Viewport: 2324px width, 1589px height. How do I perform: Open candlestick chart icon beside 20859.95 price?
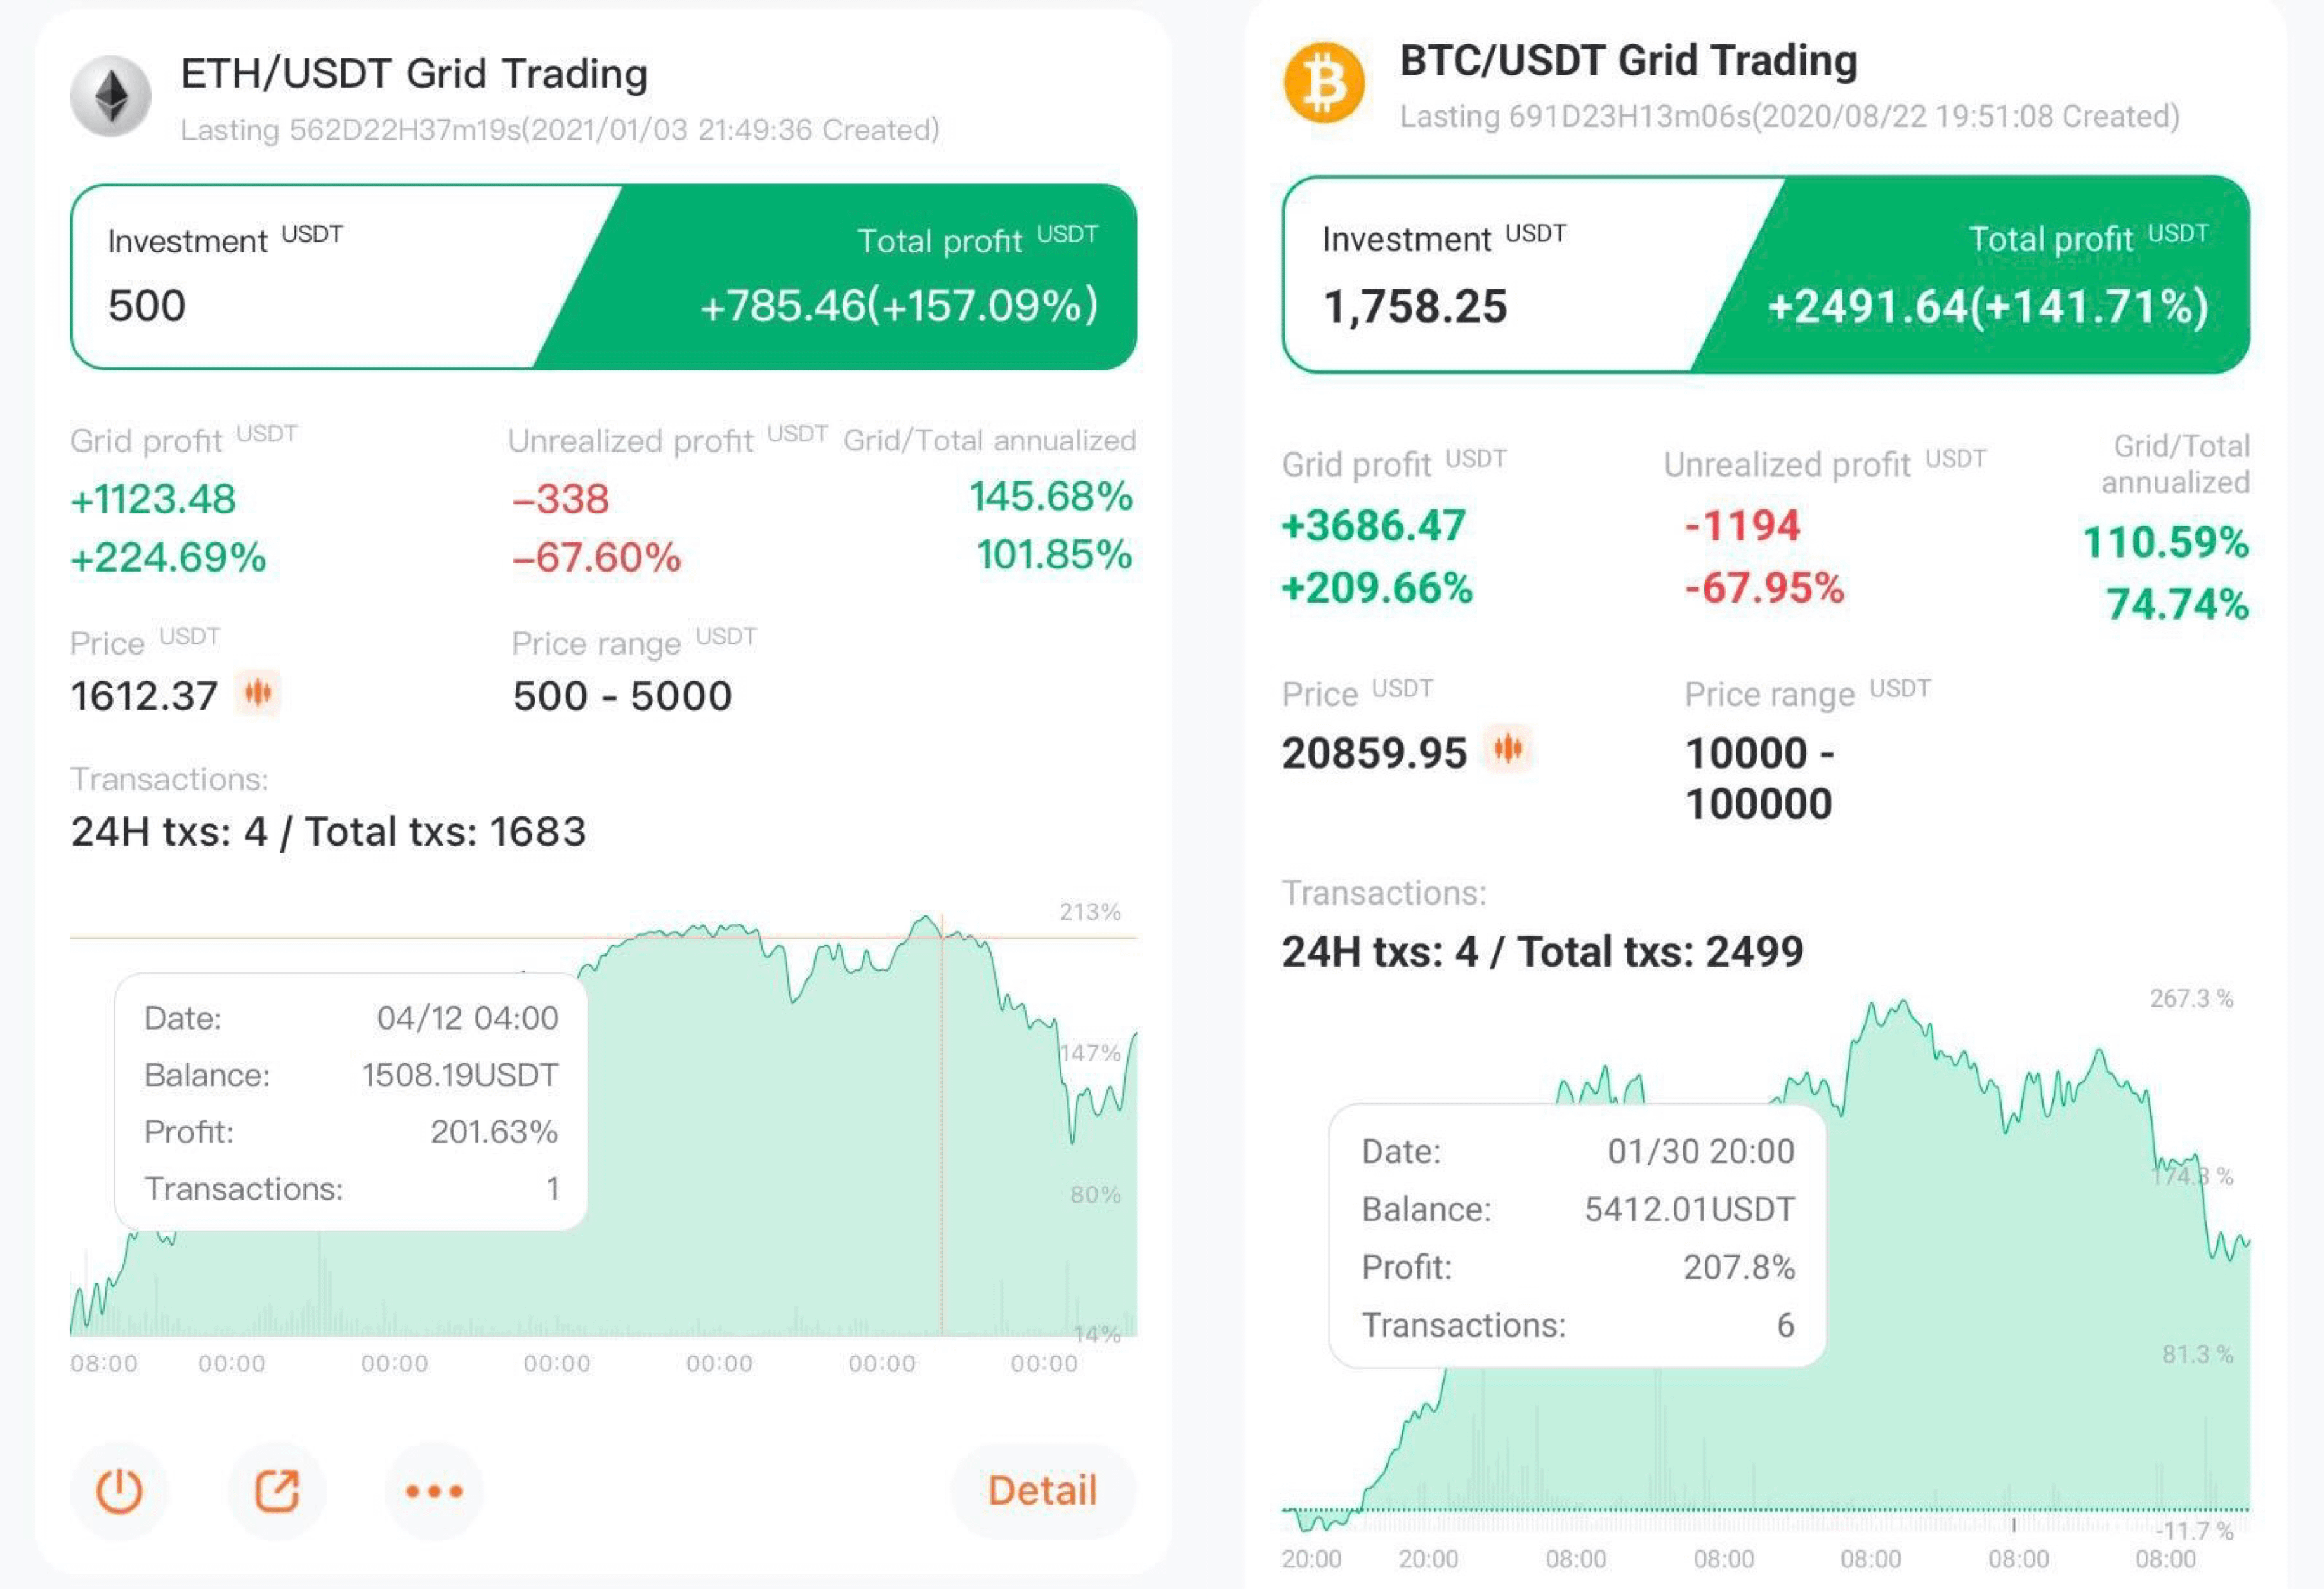pos(1508,748)
